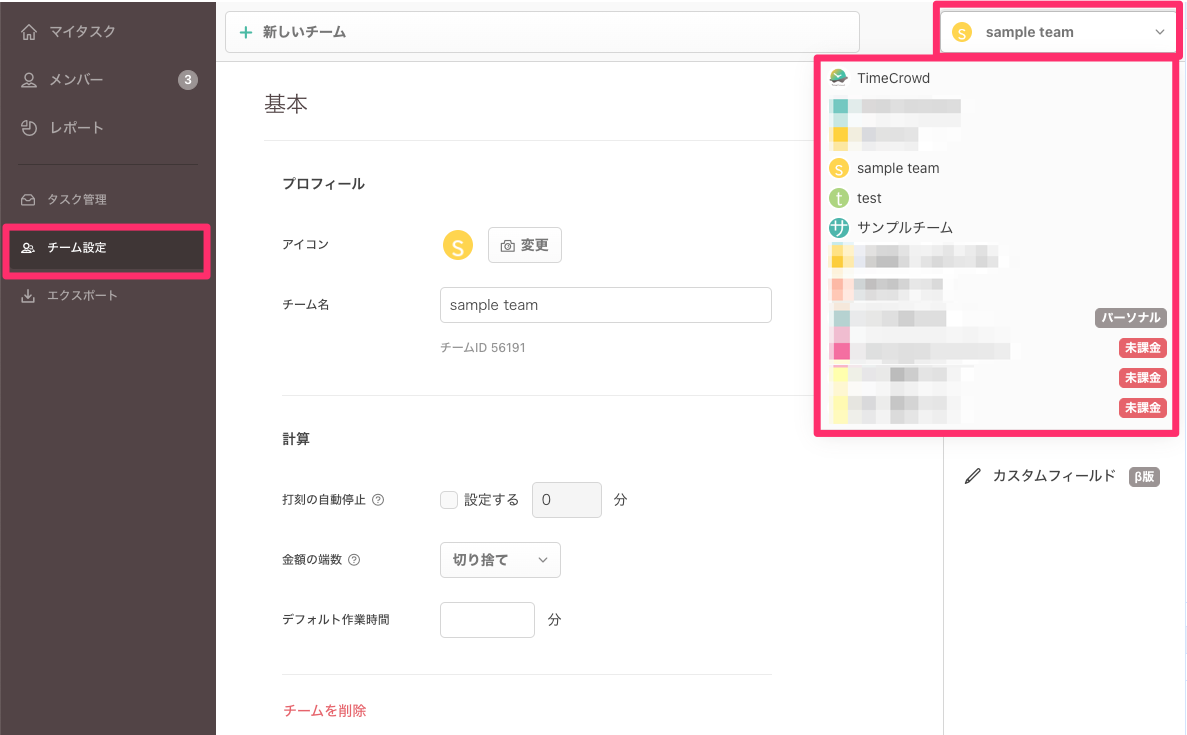The width and height of the screenshot is (1187, 735).
Task: Click the help icon next to 打刻の自動停止
Action: pos(378,500)
